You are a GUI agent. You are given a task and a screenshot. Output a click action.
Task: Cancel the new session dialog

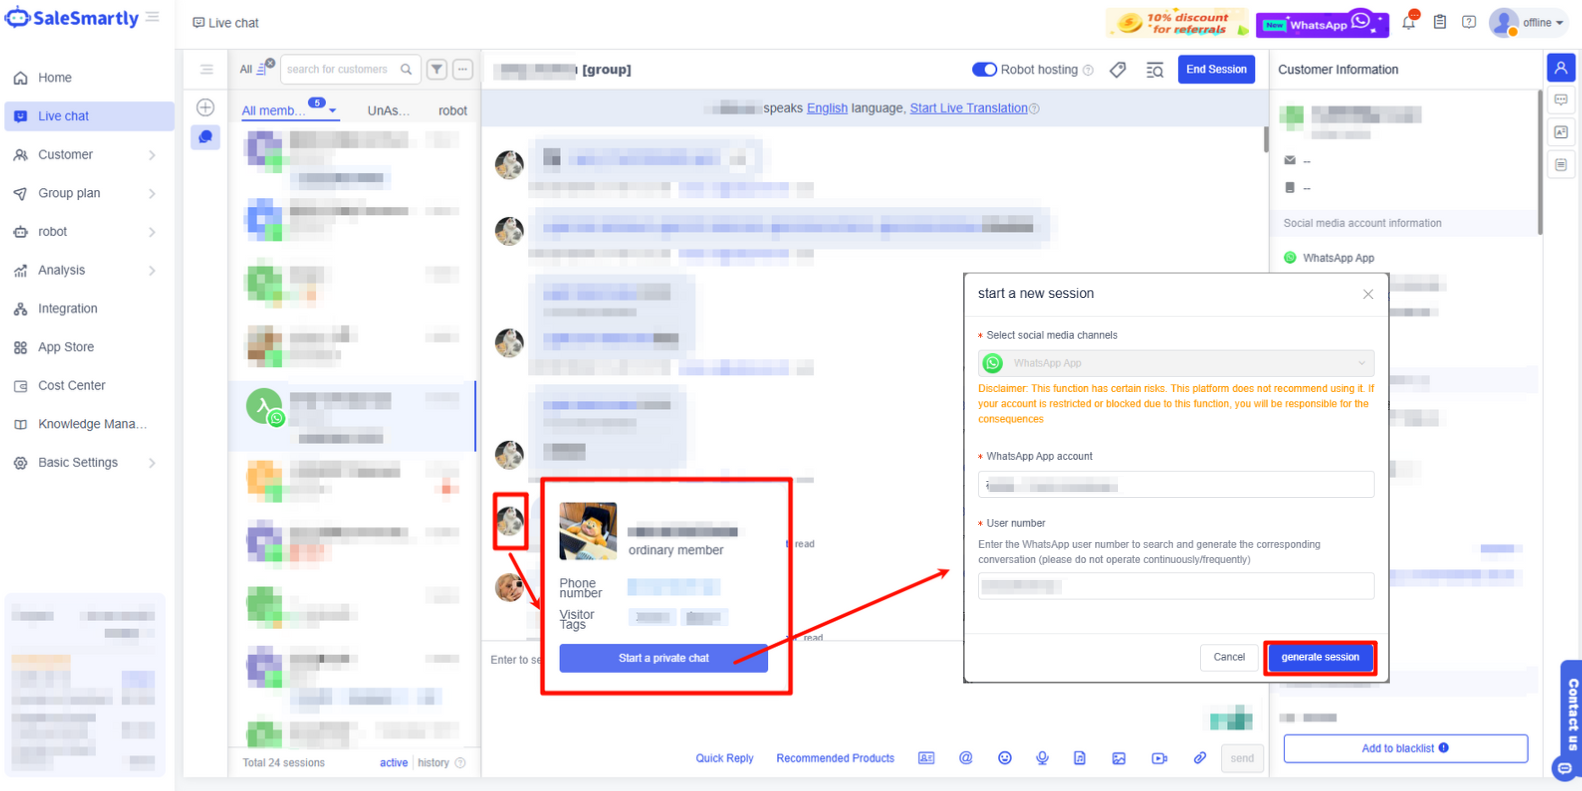click(x=1229, y=657)
